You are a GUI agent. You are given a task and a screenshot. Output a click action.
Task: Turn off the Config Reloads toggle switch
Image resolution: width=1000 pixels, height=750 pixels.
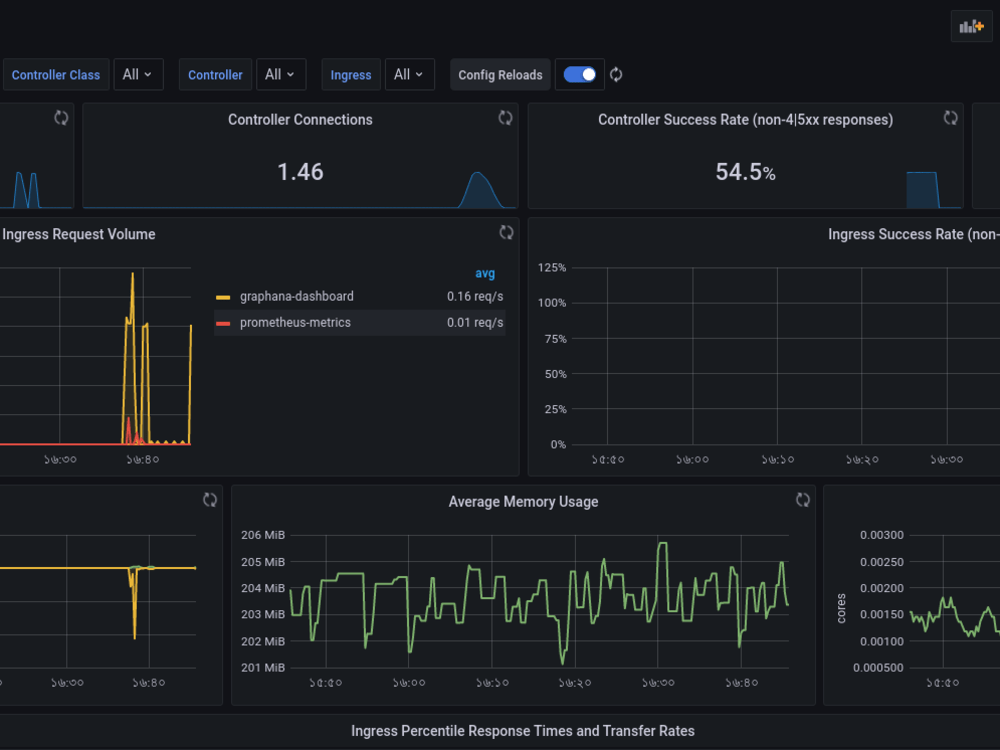click(x=580, y=74)
